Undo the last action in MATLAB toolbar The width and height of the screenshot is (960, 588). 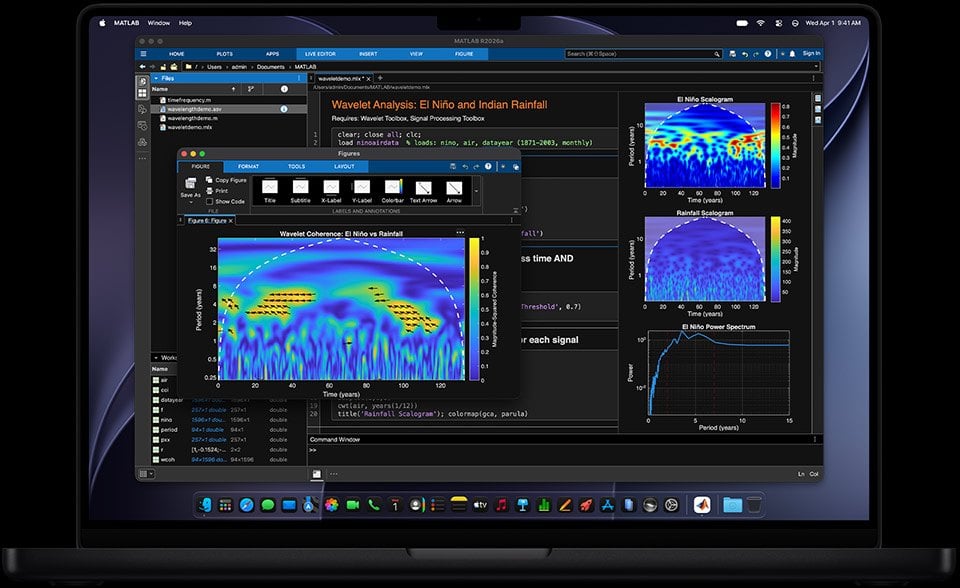(744, 54)
